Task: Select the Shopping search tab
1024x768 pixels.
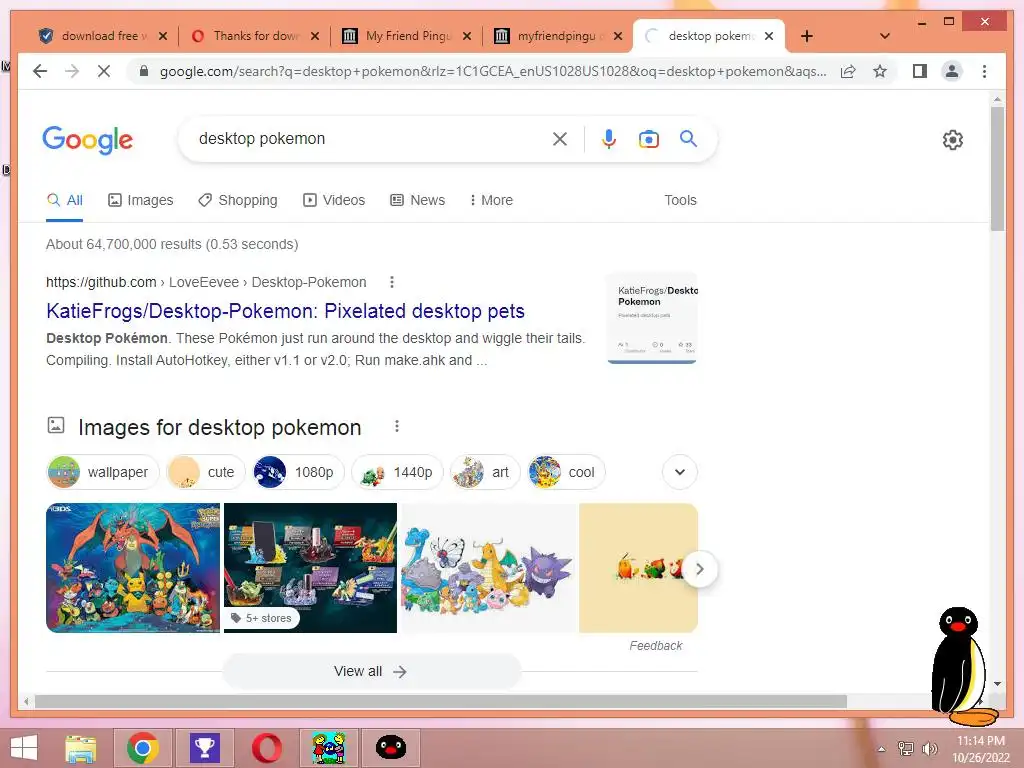Action: click(x=238, y=200)
